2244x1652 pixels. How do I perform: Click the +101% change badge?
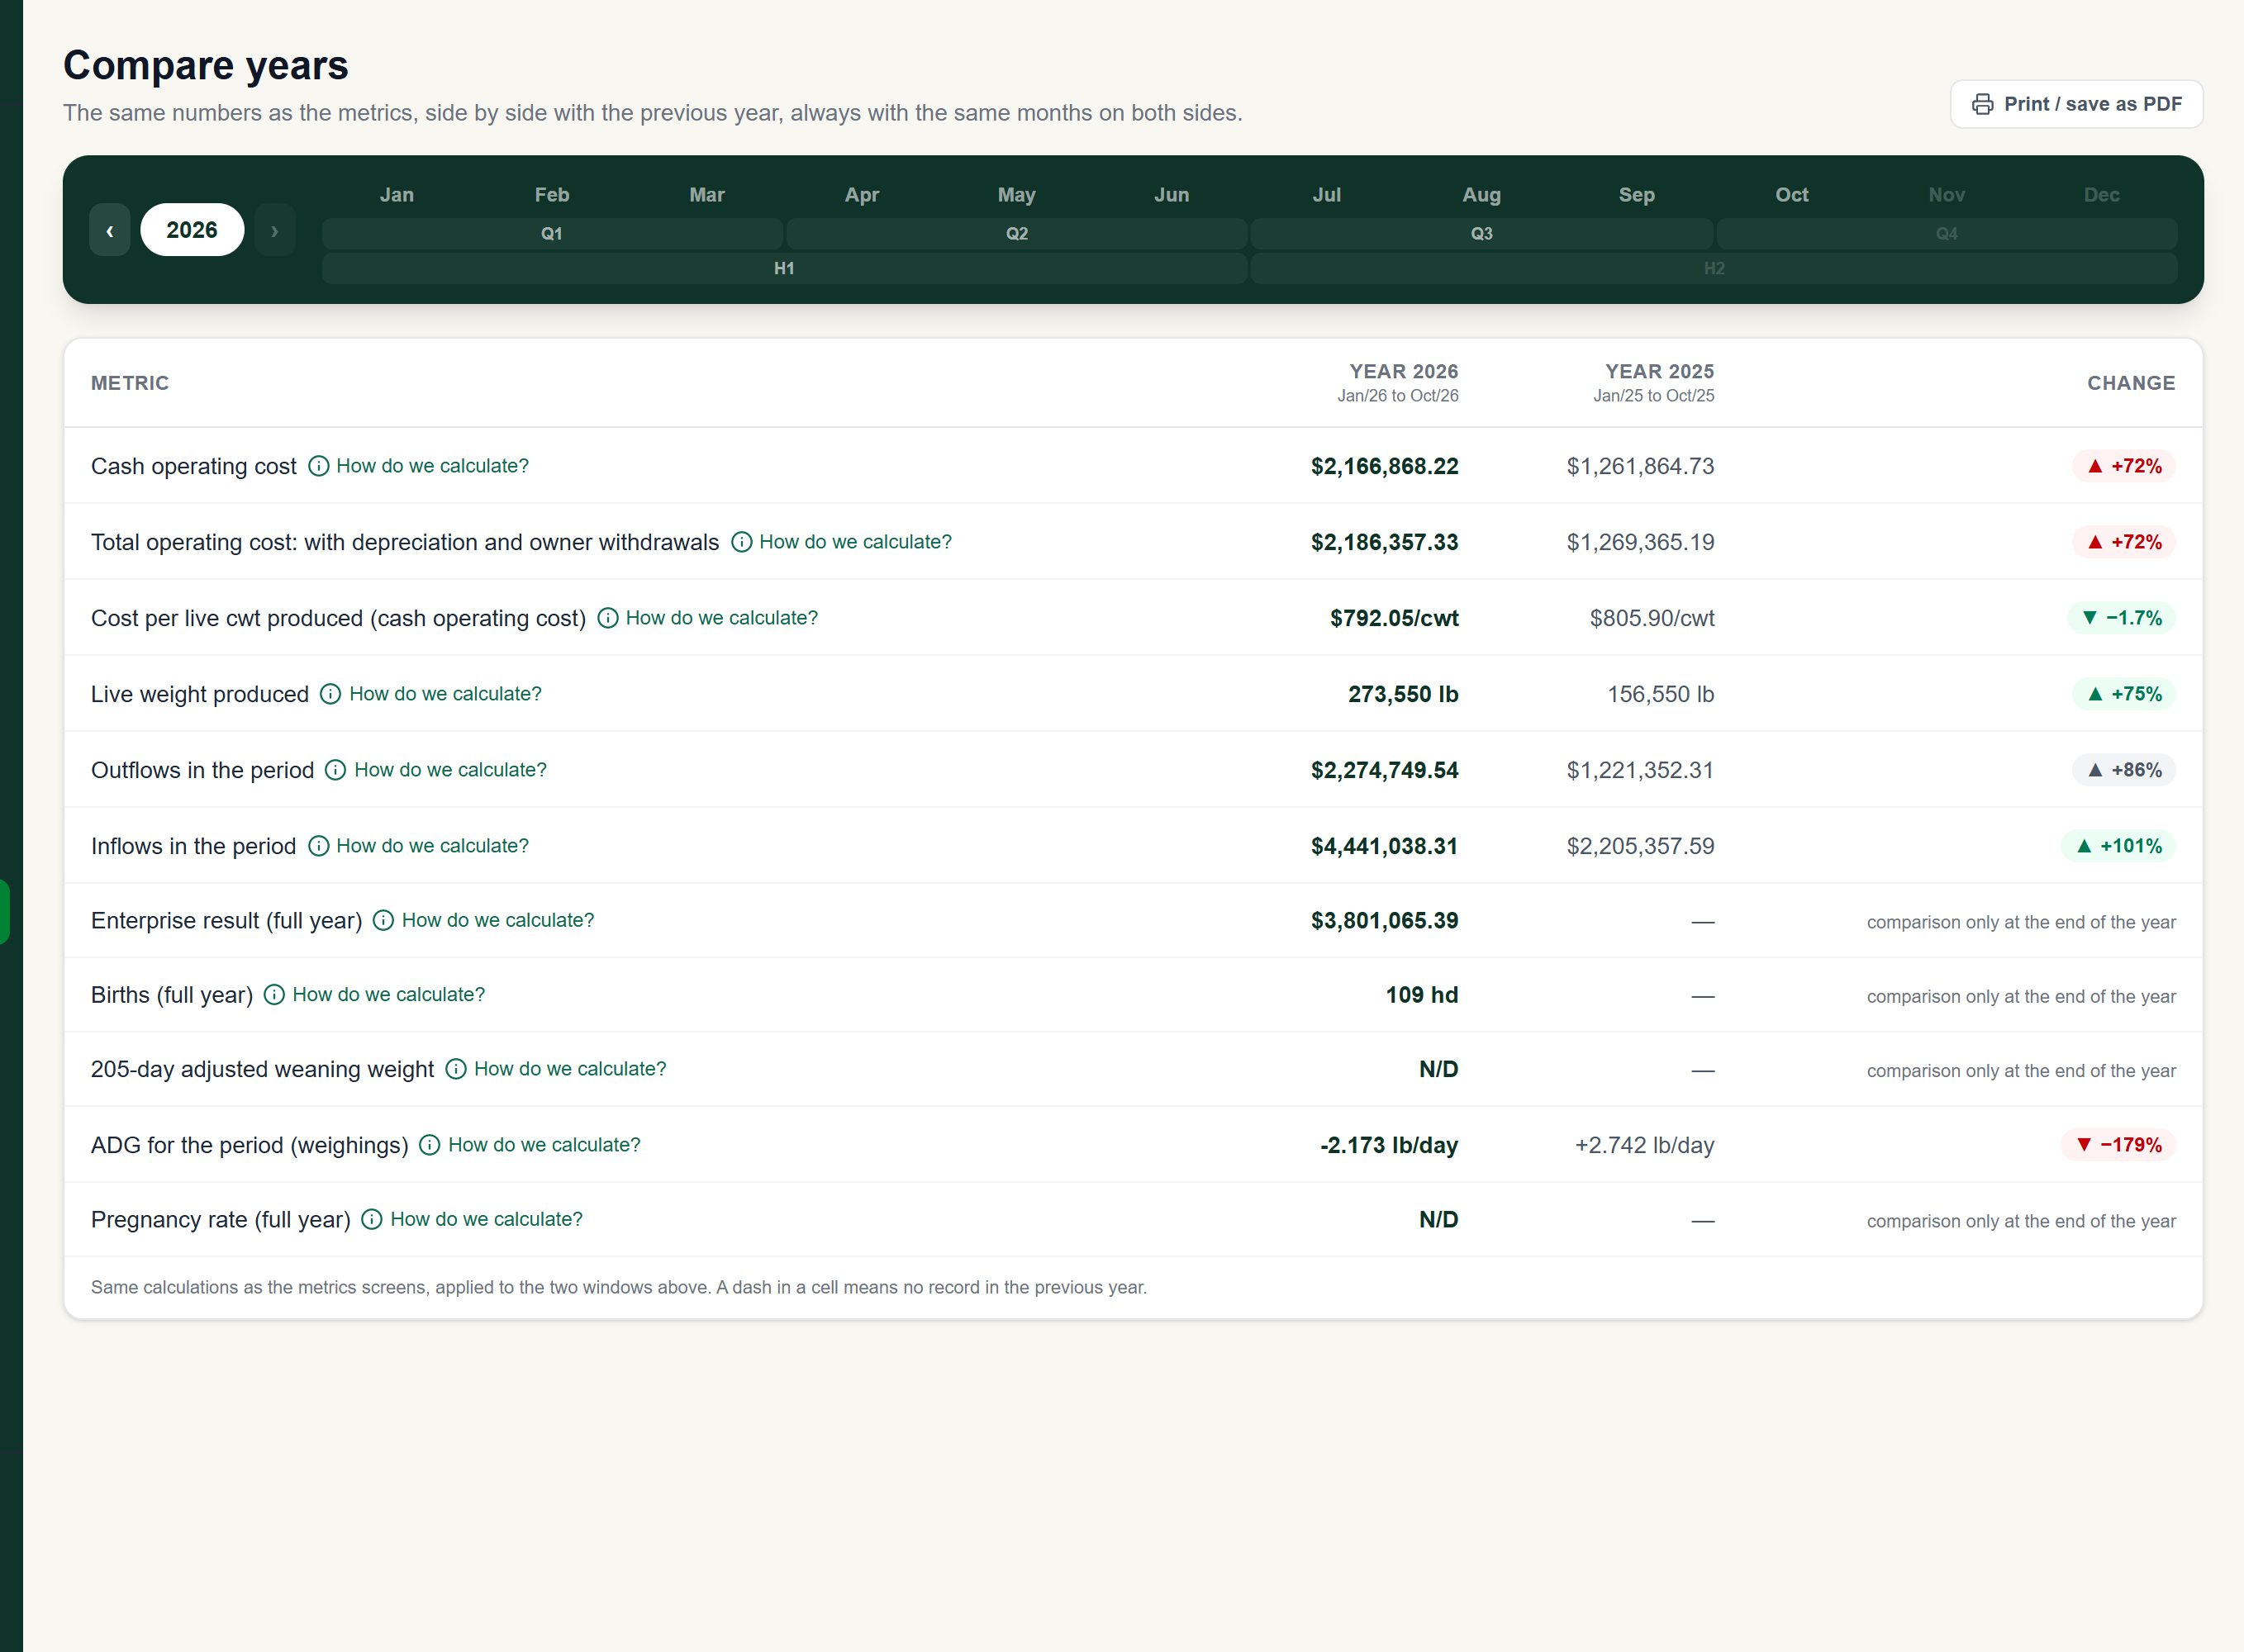2118,846
